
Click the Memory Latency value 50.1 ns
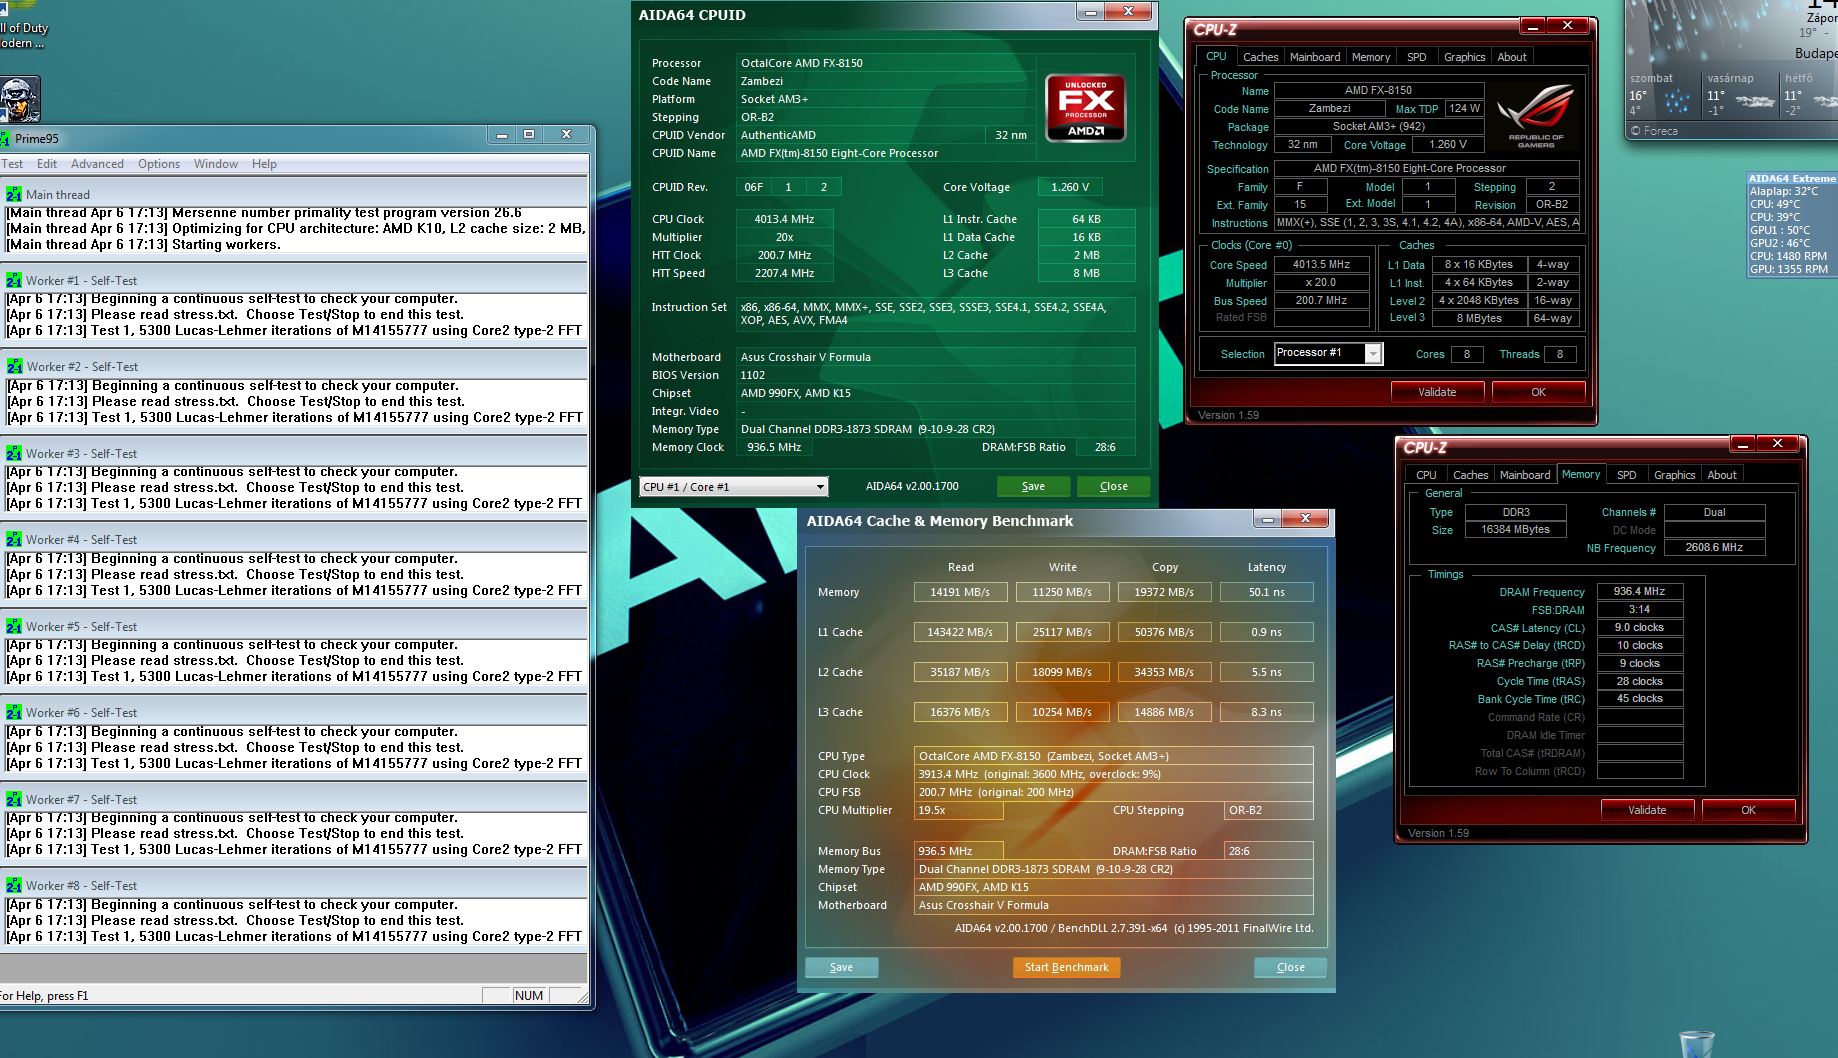pos(1266,592)
